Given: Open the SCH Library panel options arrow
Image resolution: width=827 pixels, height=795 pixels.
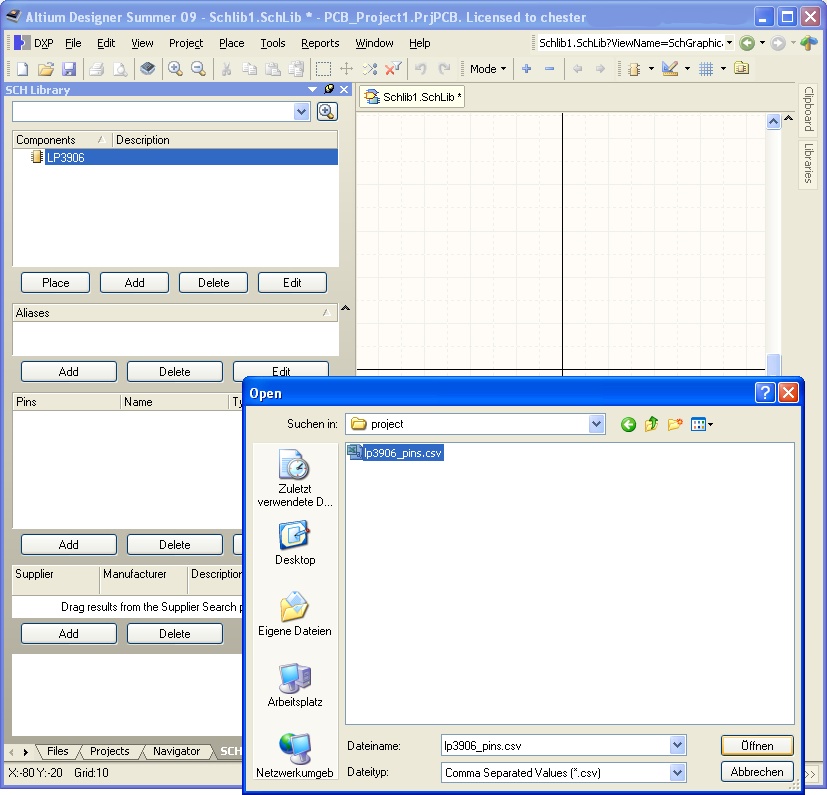Looking at the screenshot, I should 312,90.
